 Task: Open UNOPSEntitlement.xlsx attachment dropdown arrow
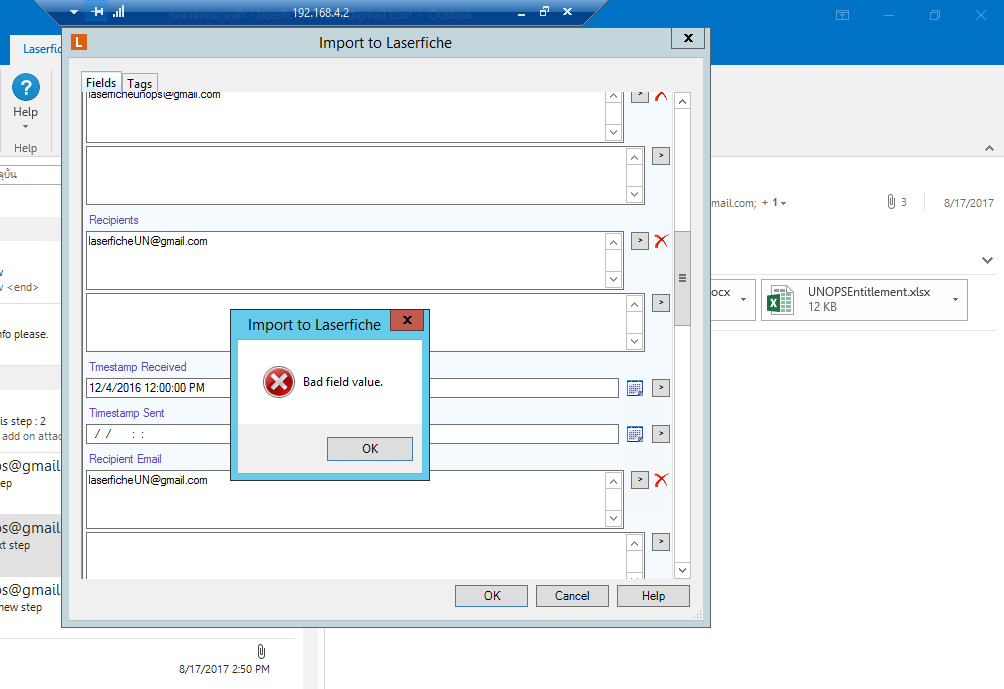tap(955, 300)
